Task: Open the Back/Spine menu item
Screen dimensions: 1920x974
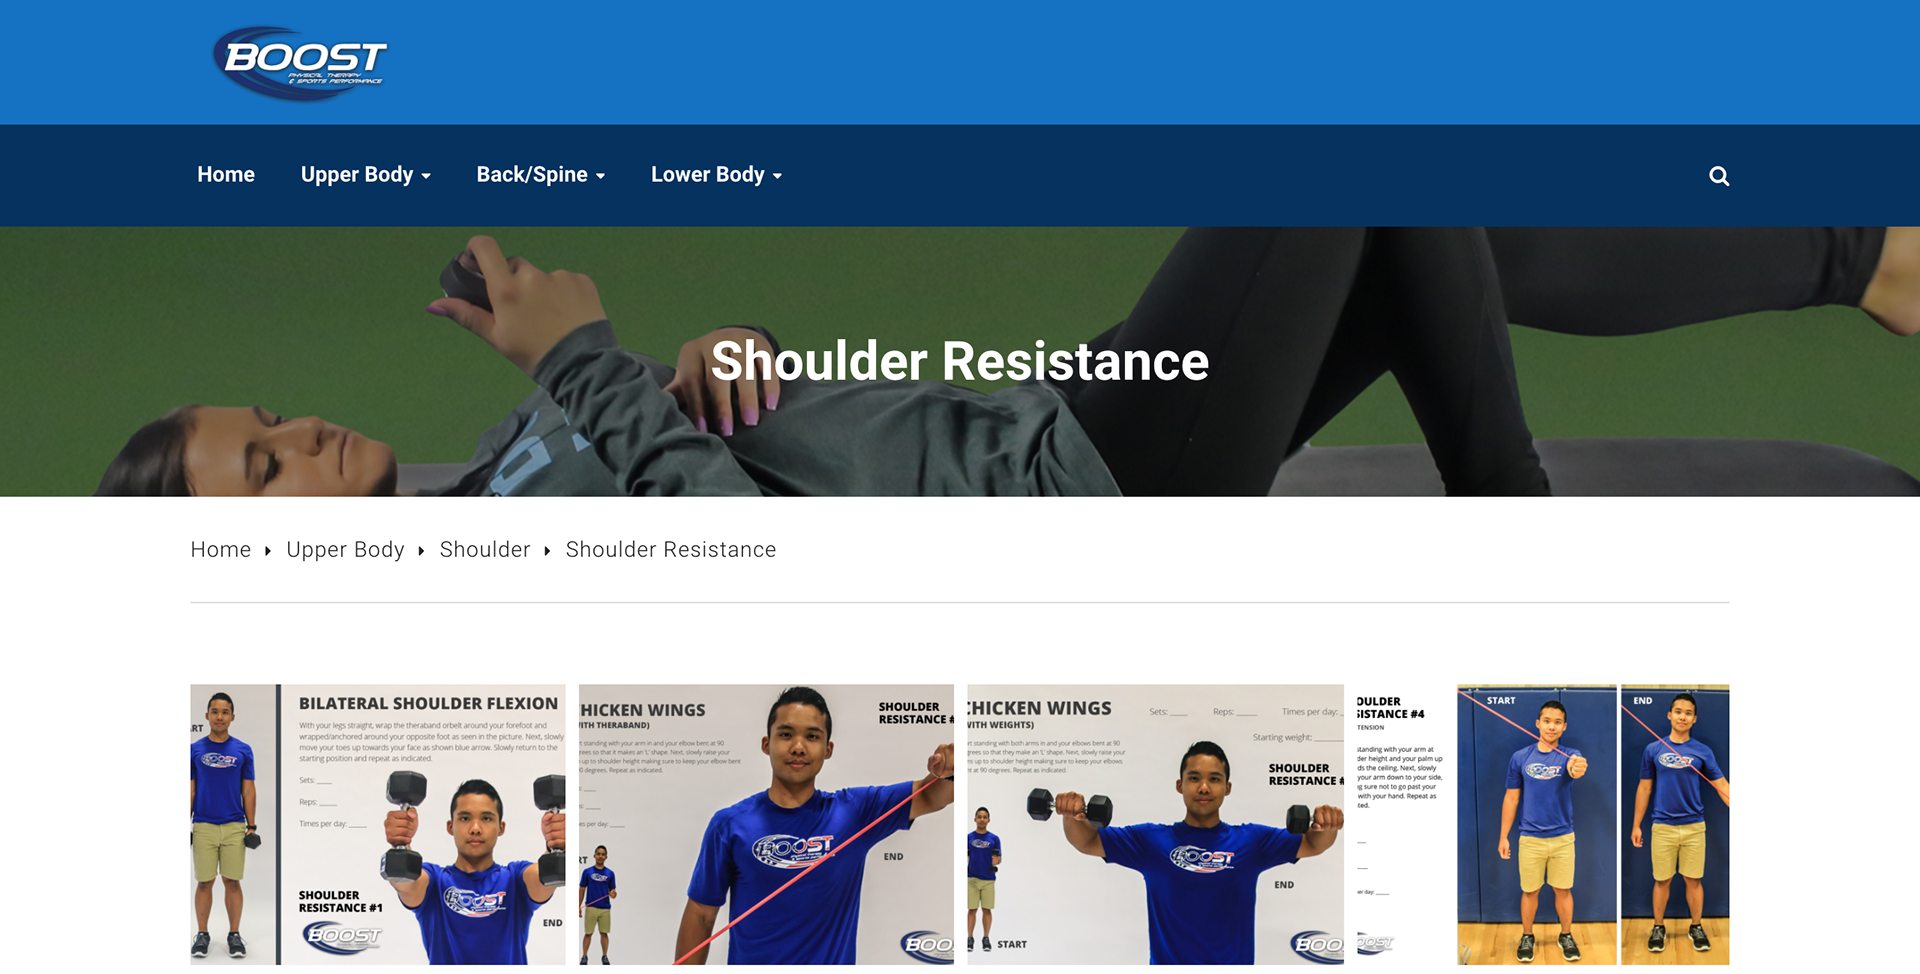Action: [x=532, y=175]
